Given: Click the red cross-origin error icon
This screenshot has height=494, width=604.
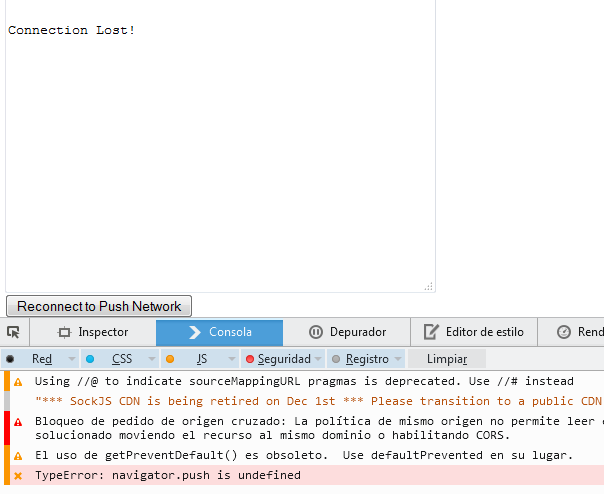Looking at the screenshot, I should 18,422.
